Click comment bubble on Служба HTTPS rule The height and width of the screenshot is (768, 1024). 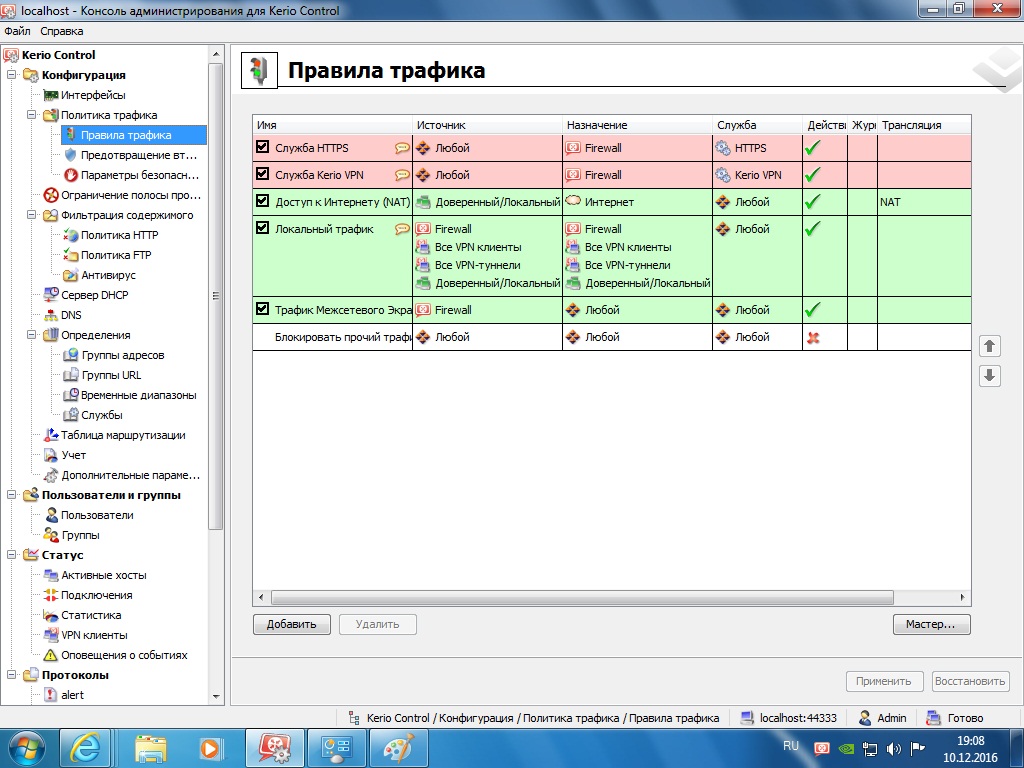[x=402, y=148]
